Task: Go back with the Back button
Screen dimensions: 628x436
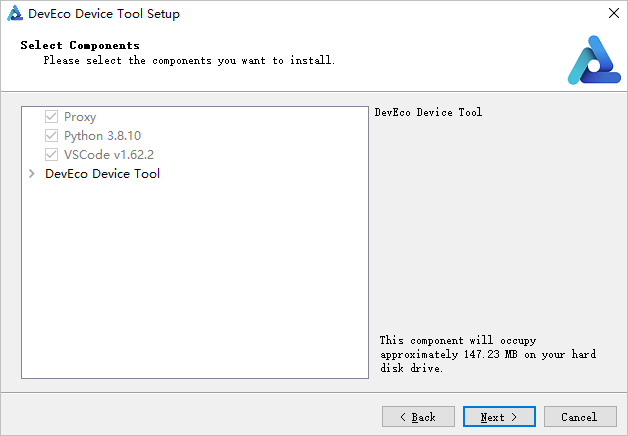Action: tap(418, 416)
